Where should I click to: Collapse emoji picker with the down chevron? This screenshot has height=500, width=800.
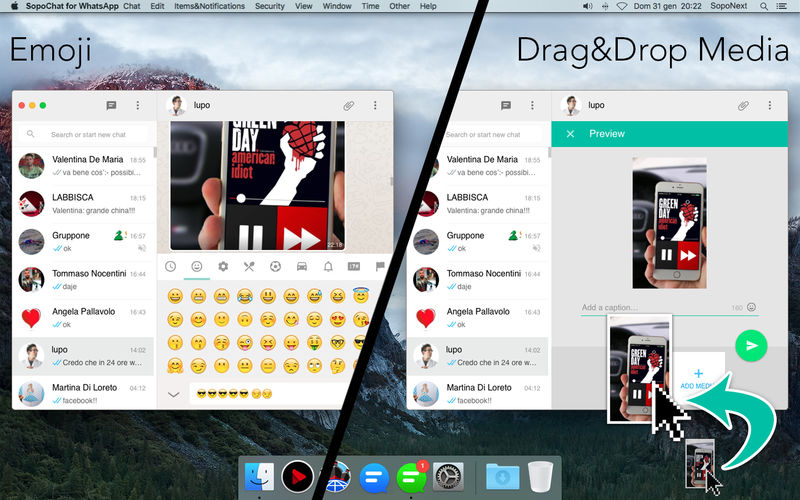coord(173,394)
